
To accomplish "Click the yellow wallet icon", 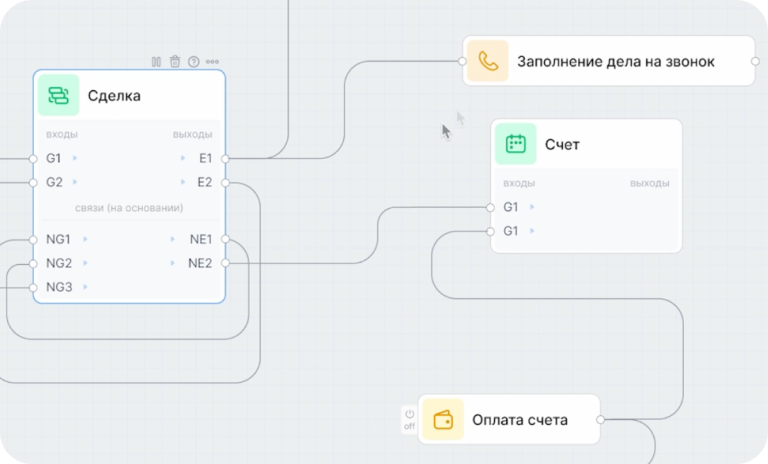I will click(442, 420).
